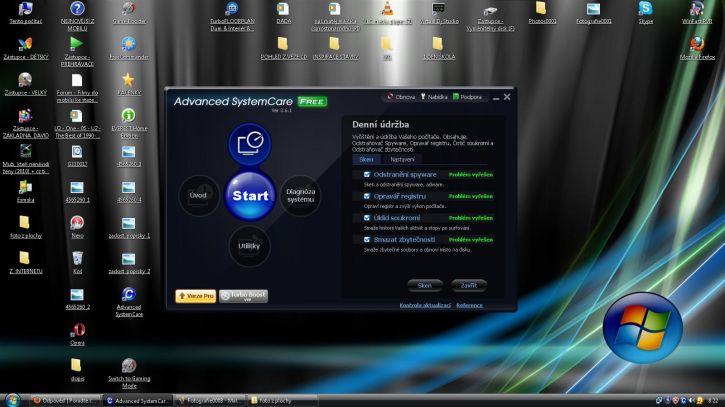
Task: Click the Zavřít button
Action: (x=468, y=286)
